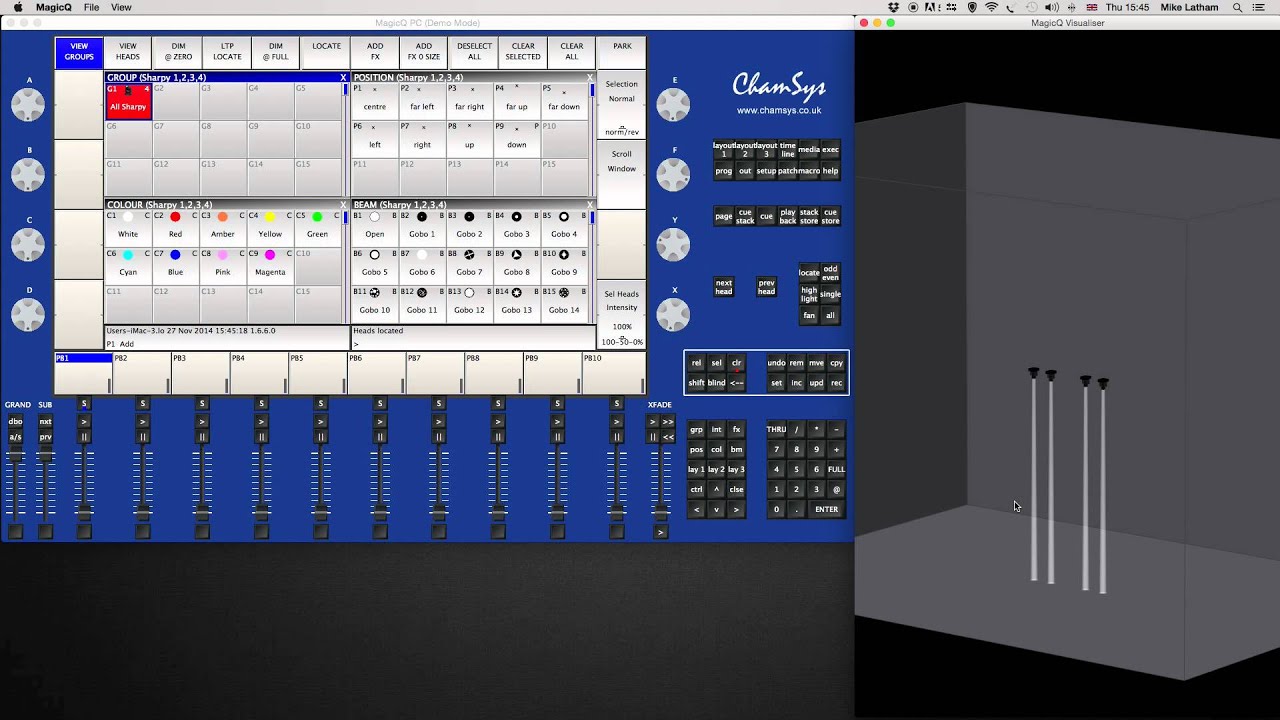Select the All Sharpy group
The width and height of the screenshot is (1280, 720).
[x=128, y=101]
